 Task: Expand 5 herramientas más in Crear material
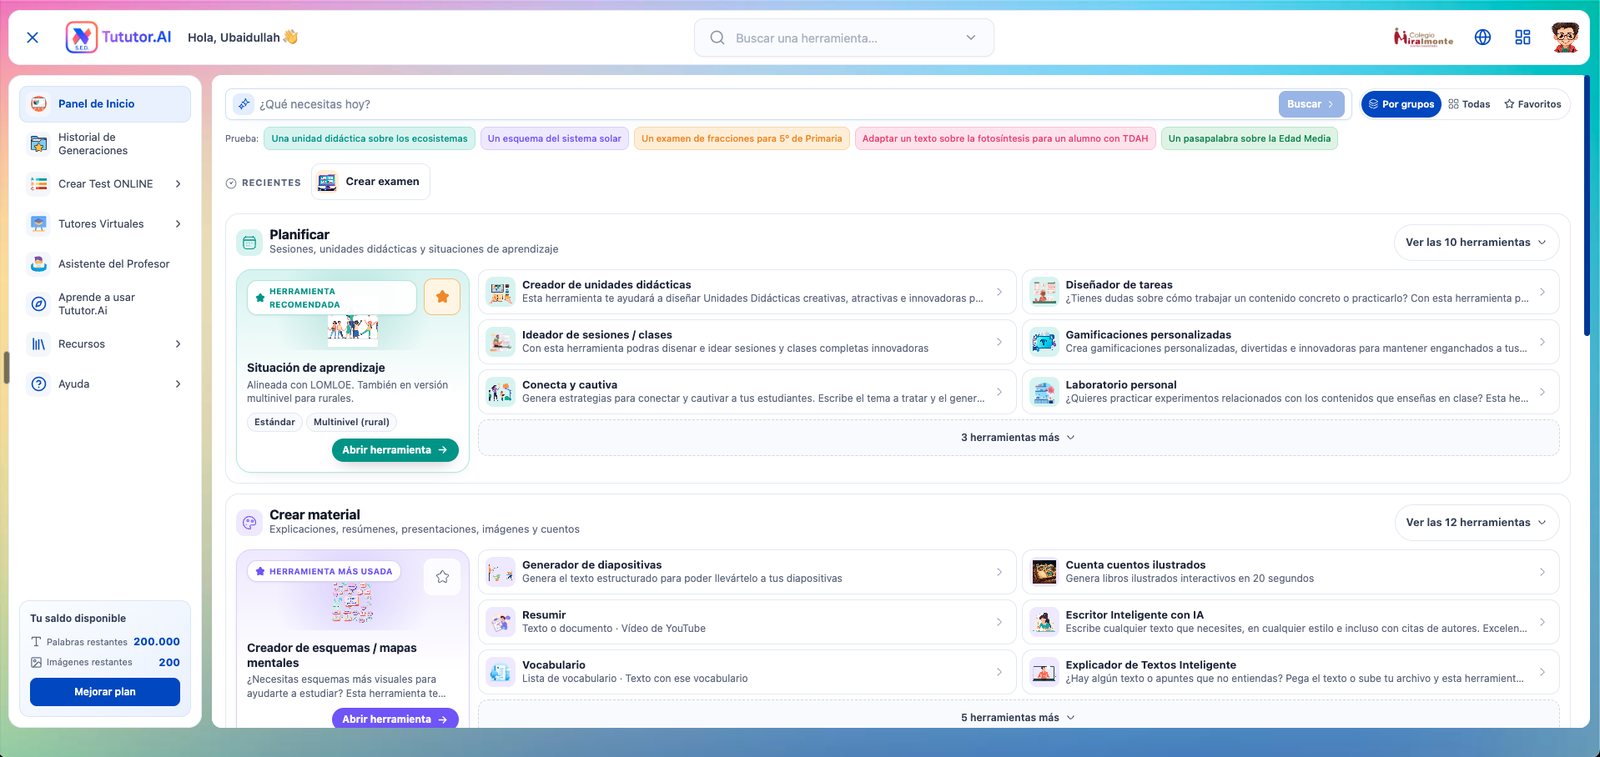1018,717
